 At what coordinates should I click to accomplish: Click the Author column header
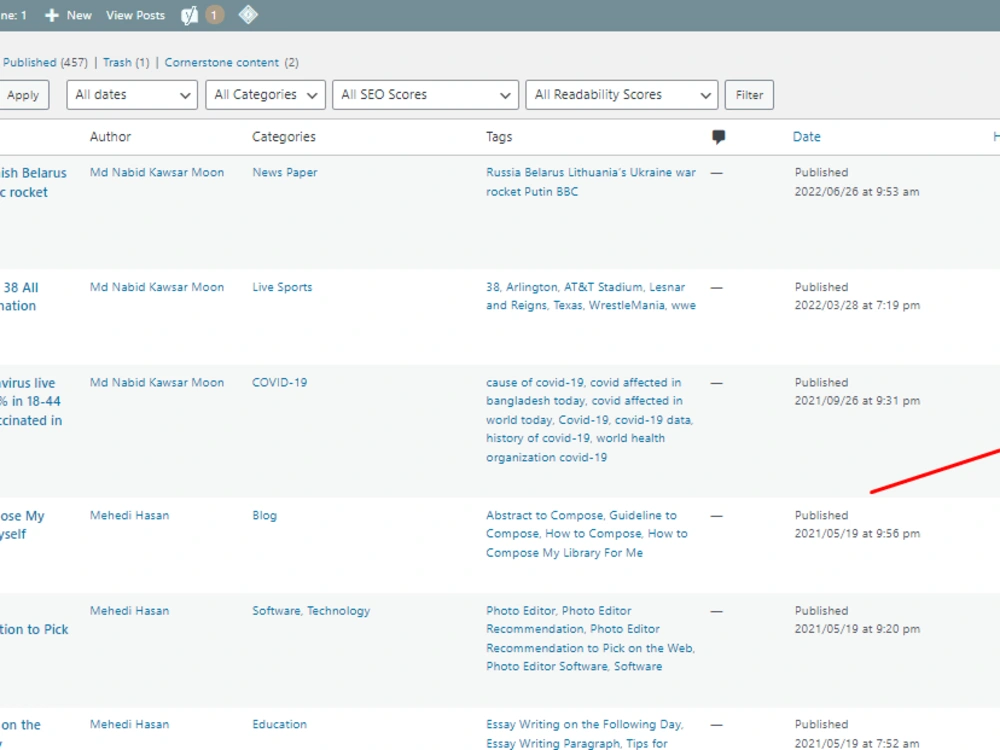(x=110, y=136)
